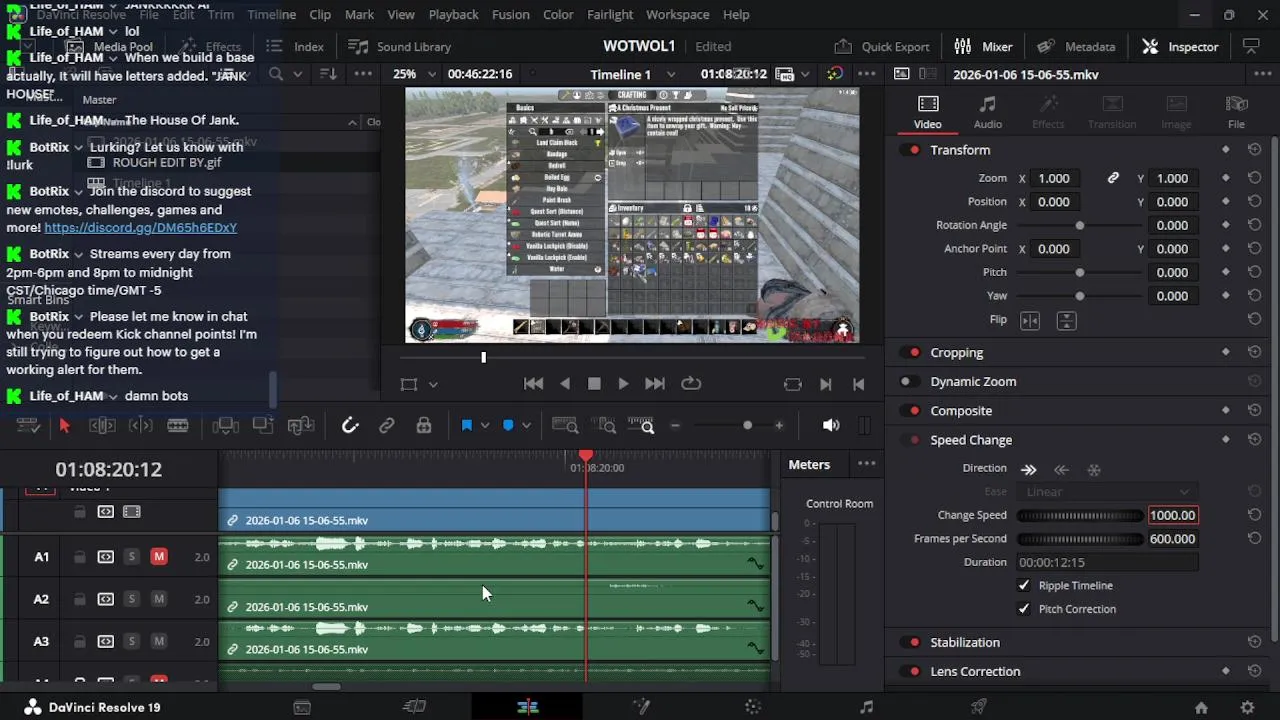Viewport: 1280px width, 720px height.
Task: Click the Flip vertical icon
Action: [1066, 320]
